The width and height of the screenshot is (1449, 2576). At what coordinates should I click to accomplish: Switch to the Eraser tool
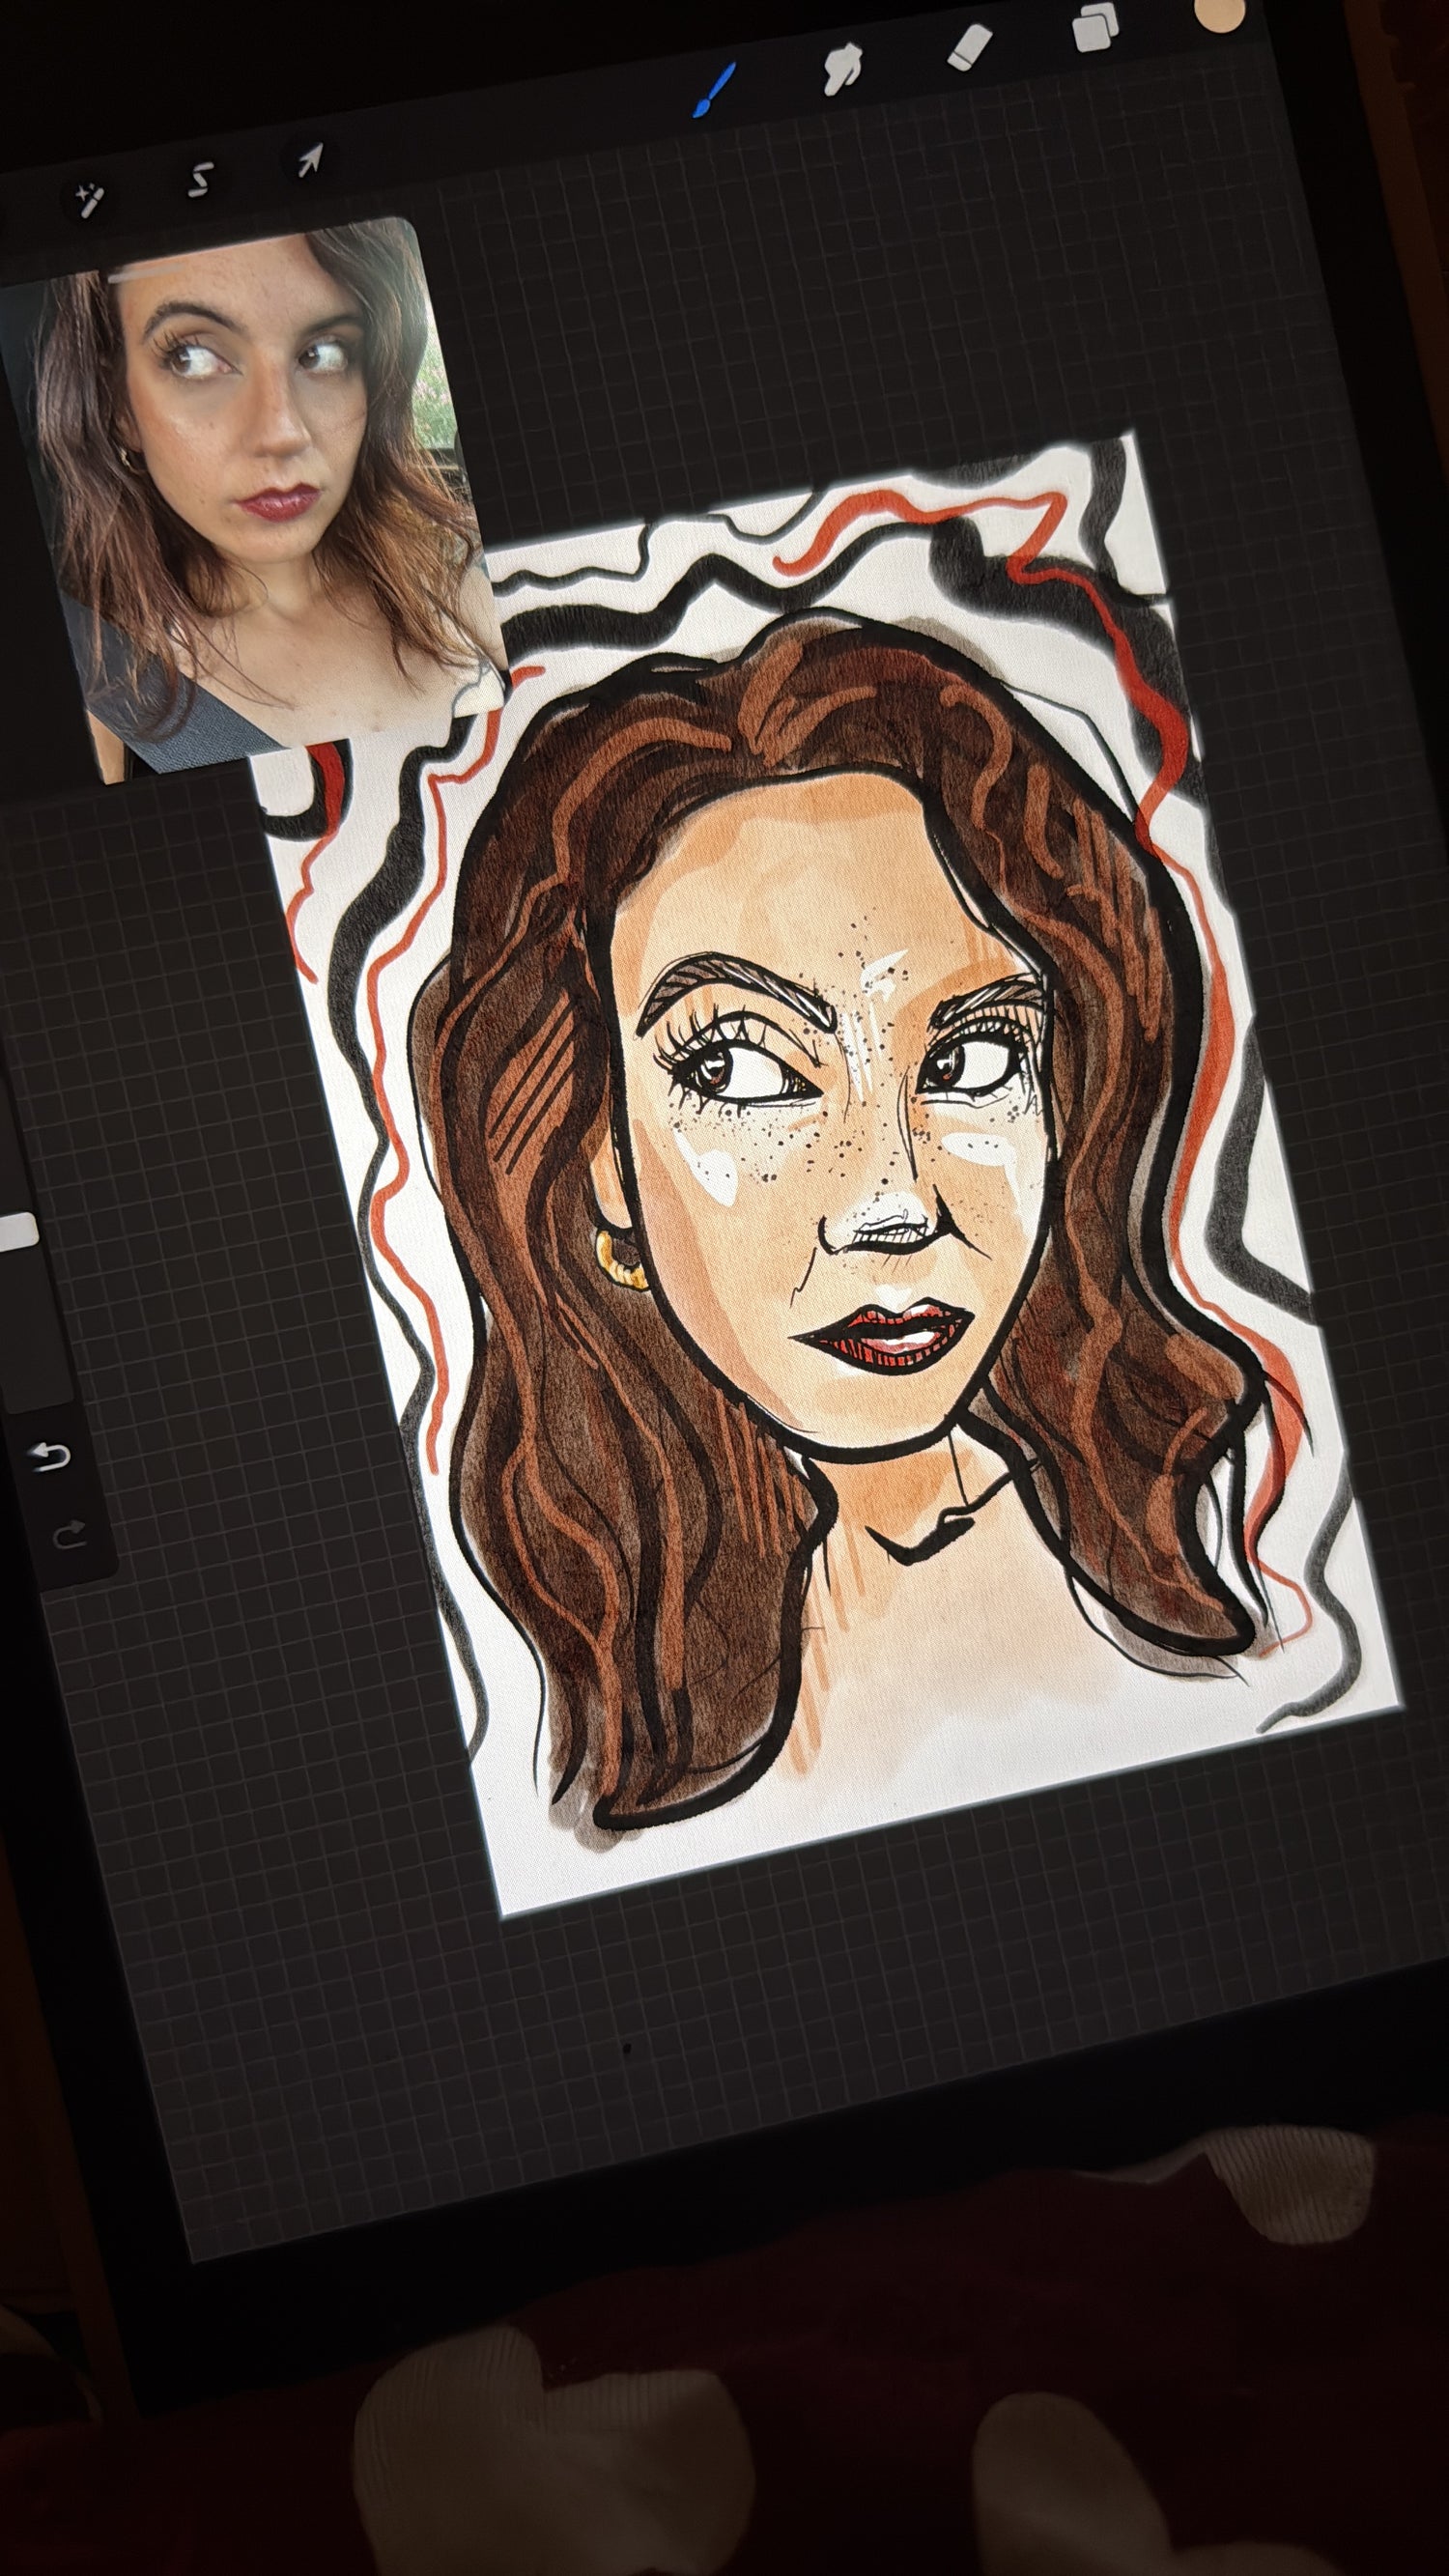pyautogui.click(x=969, y=48)
